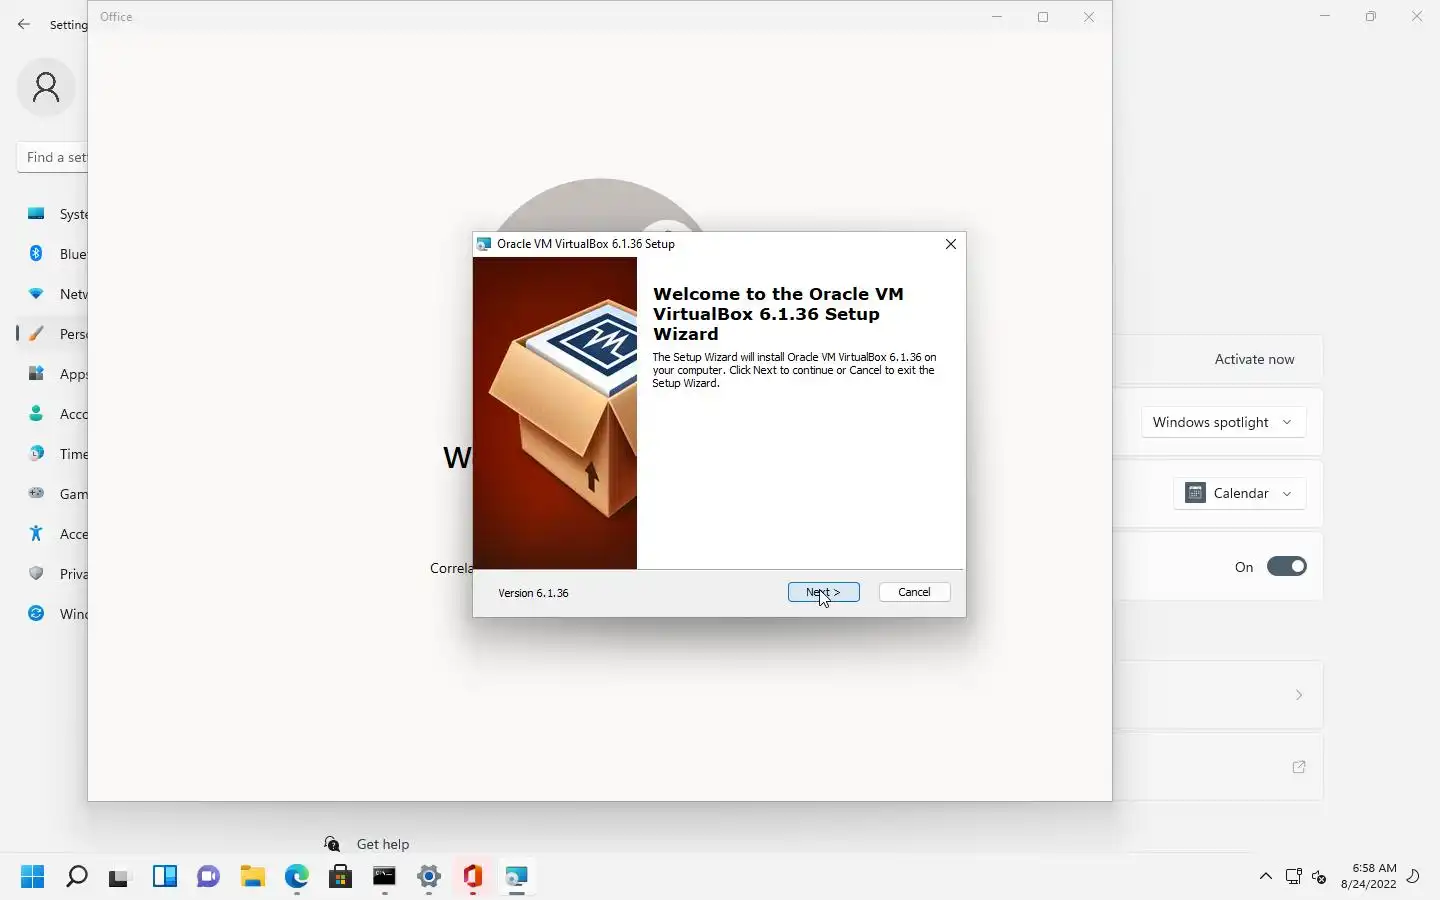Open Task View from the taskbar
This screenshot has height=900, width=1440.
pyautogui.click(x=120, y=877)
